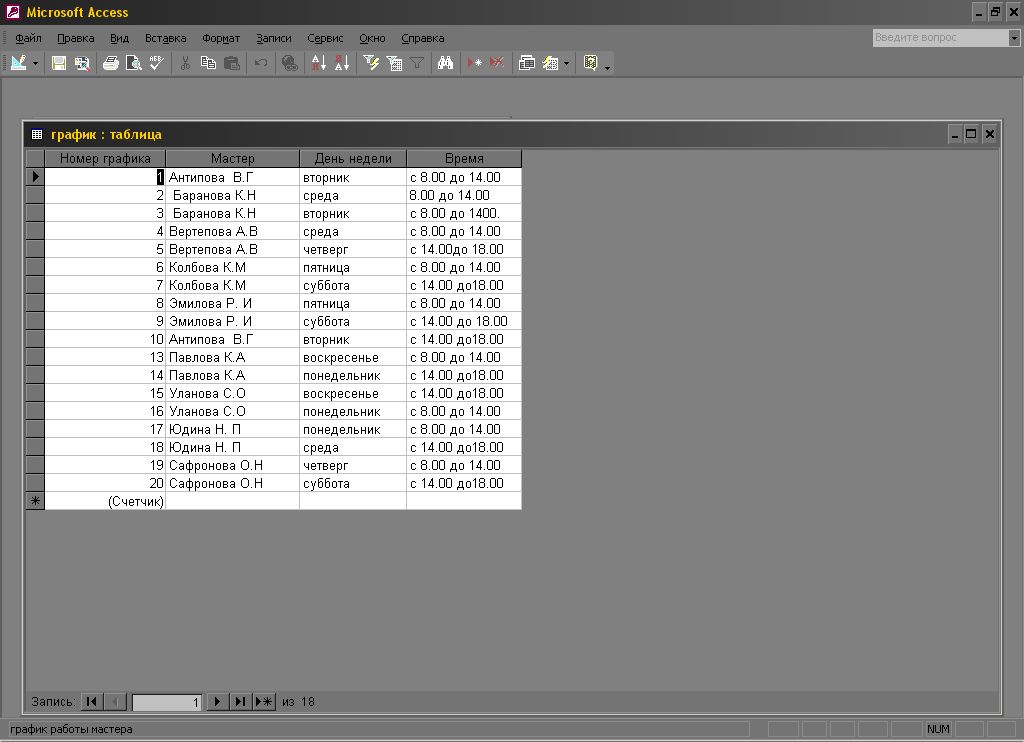Screen dimensions: 1024x742
Task: Go to first record button
Action: pos(91,702)
